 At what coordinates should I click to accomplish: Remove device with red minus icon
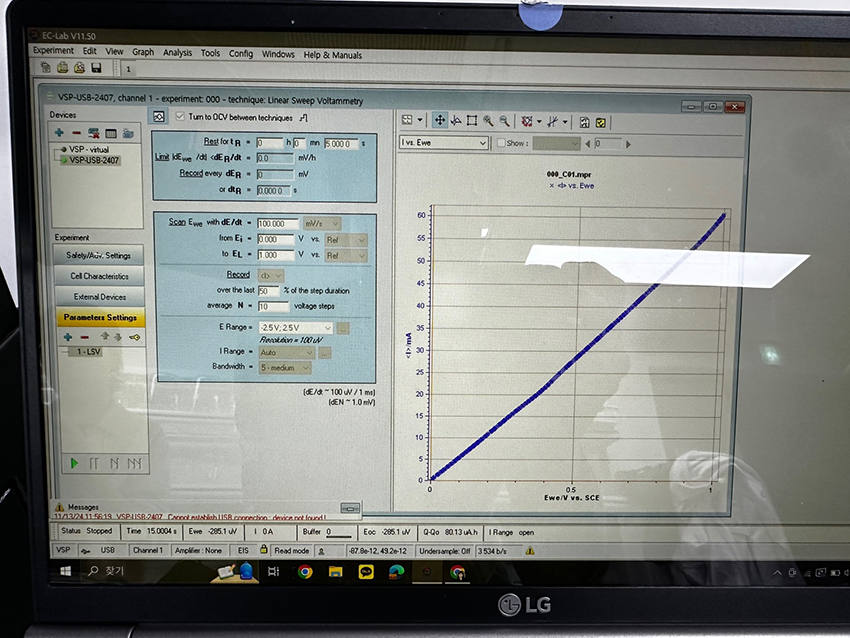[x=76, y=133]
